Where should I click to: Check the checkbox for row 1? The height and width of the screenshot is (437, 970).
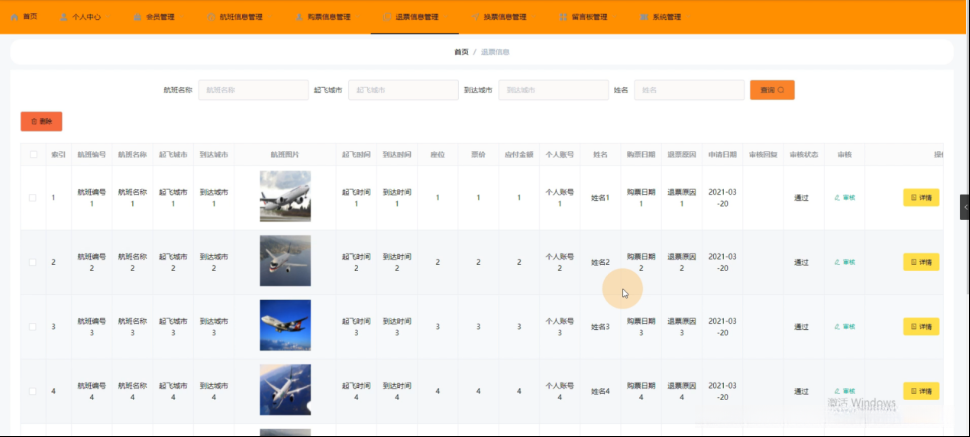[x=33, y=198]
